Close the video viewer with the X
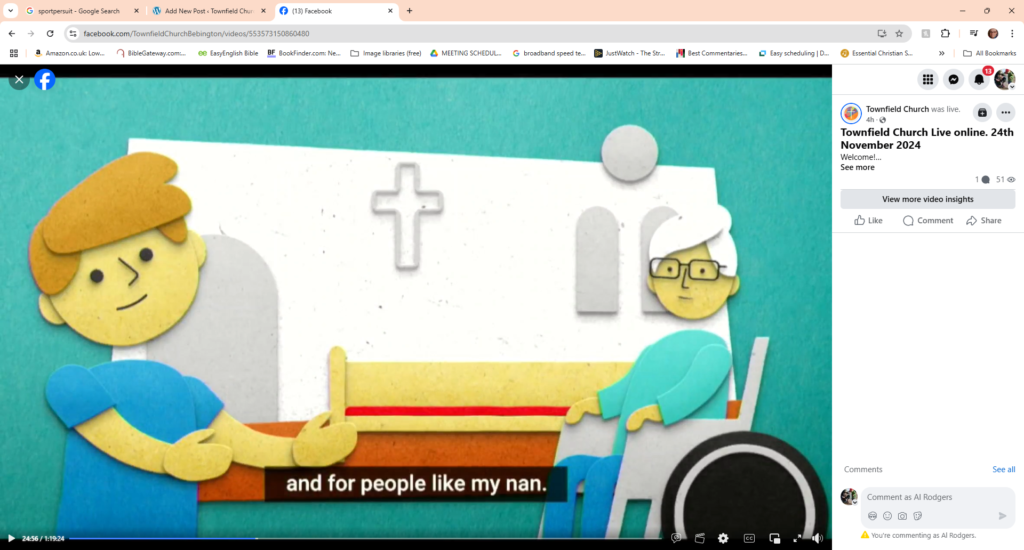 click(x=19, y=80)
